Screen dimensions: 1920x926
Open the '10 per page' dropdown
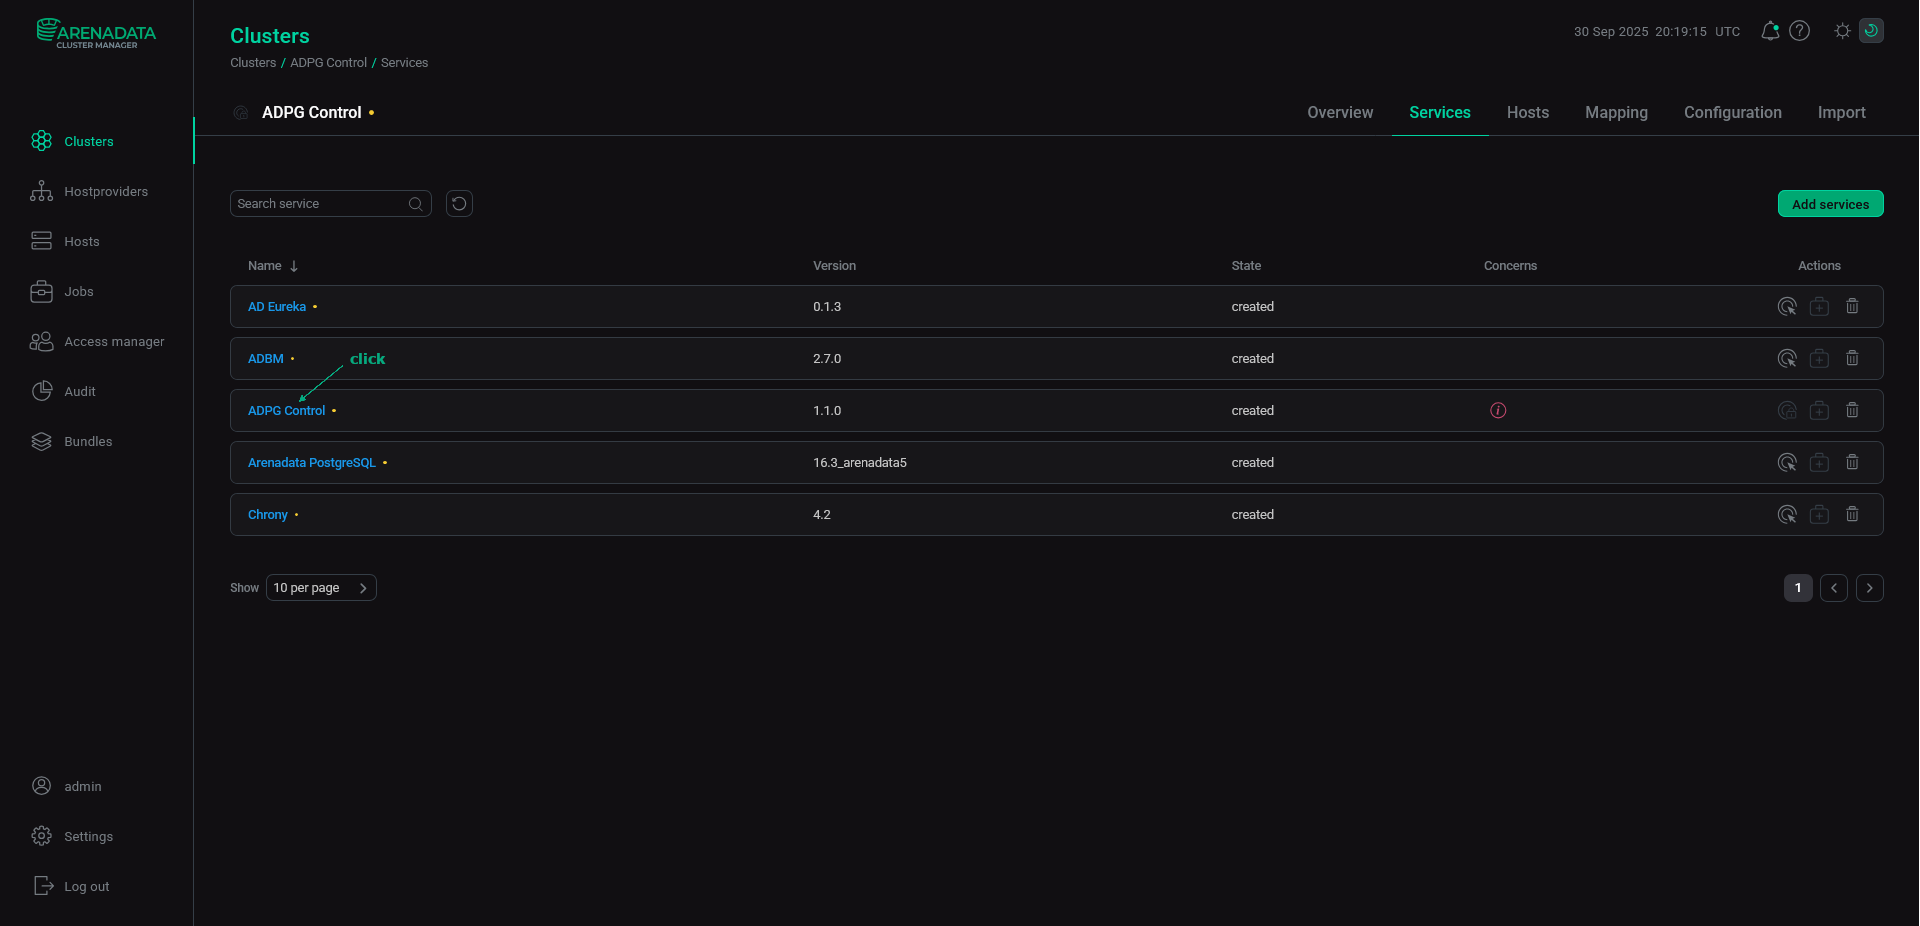pos(320,588)
